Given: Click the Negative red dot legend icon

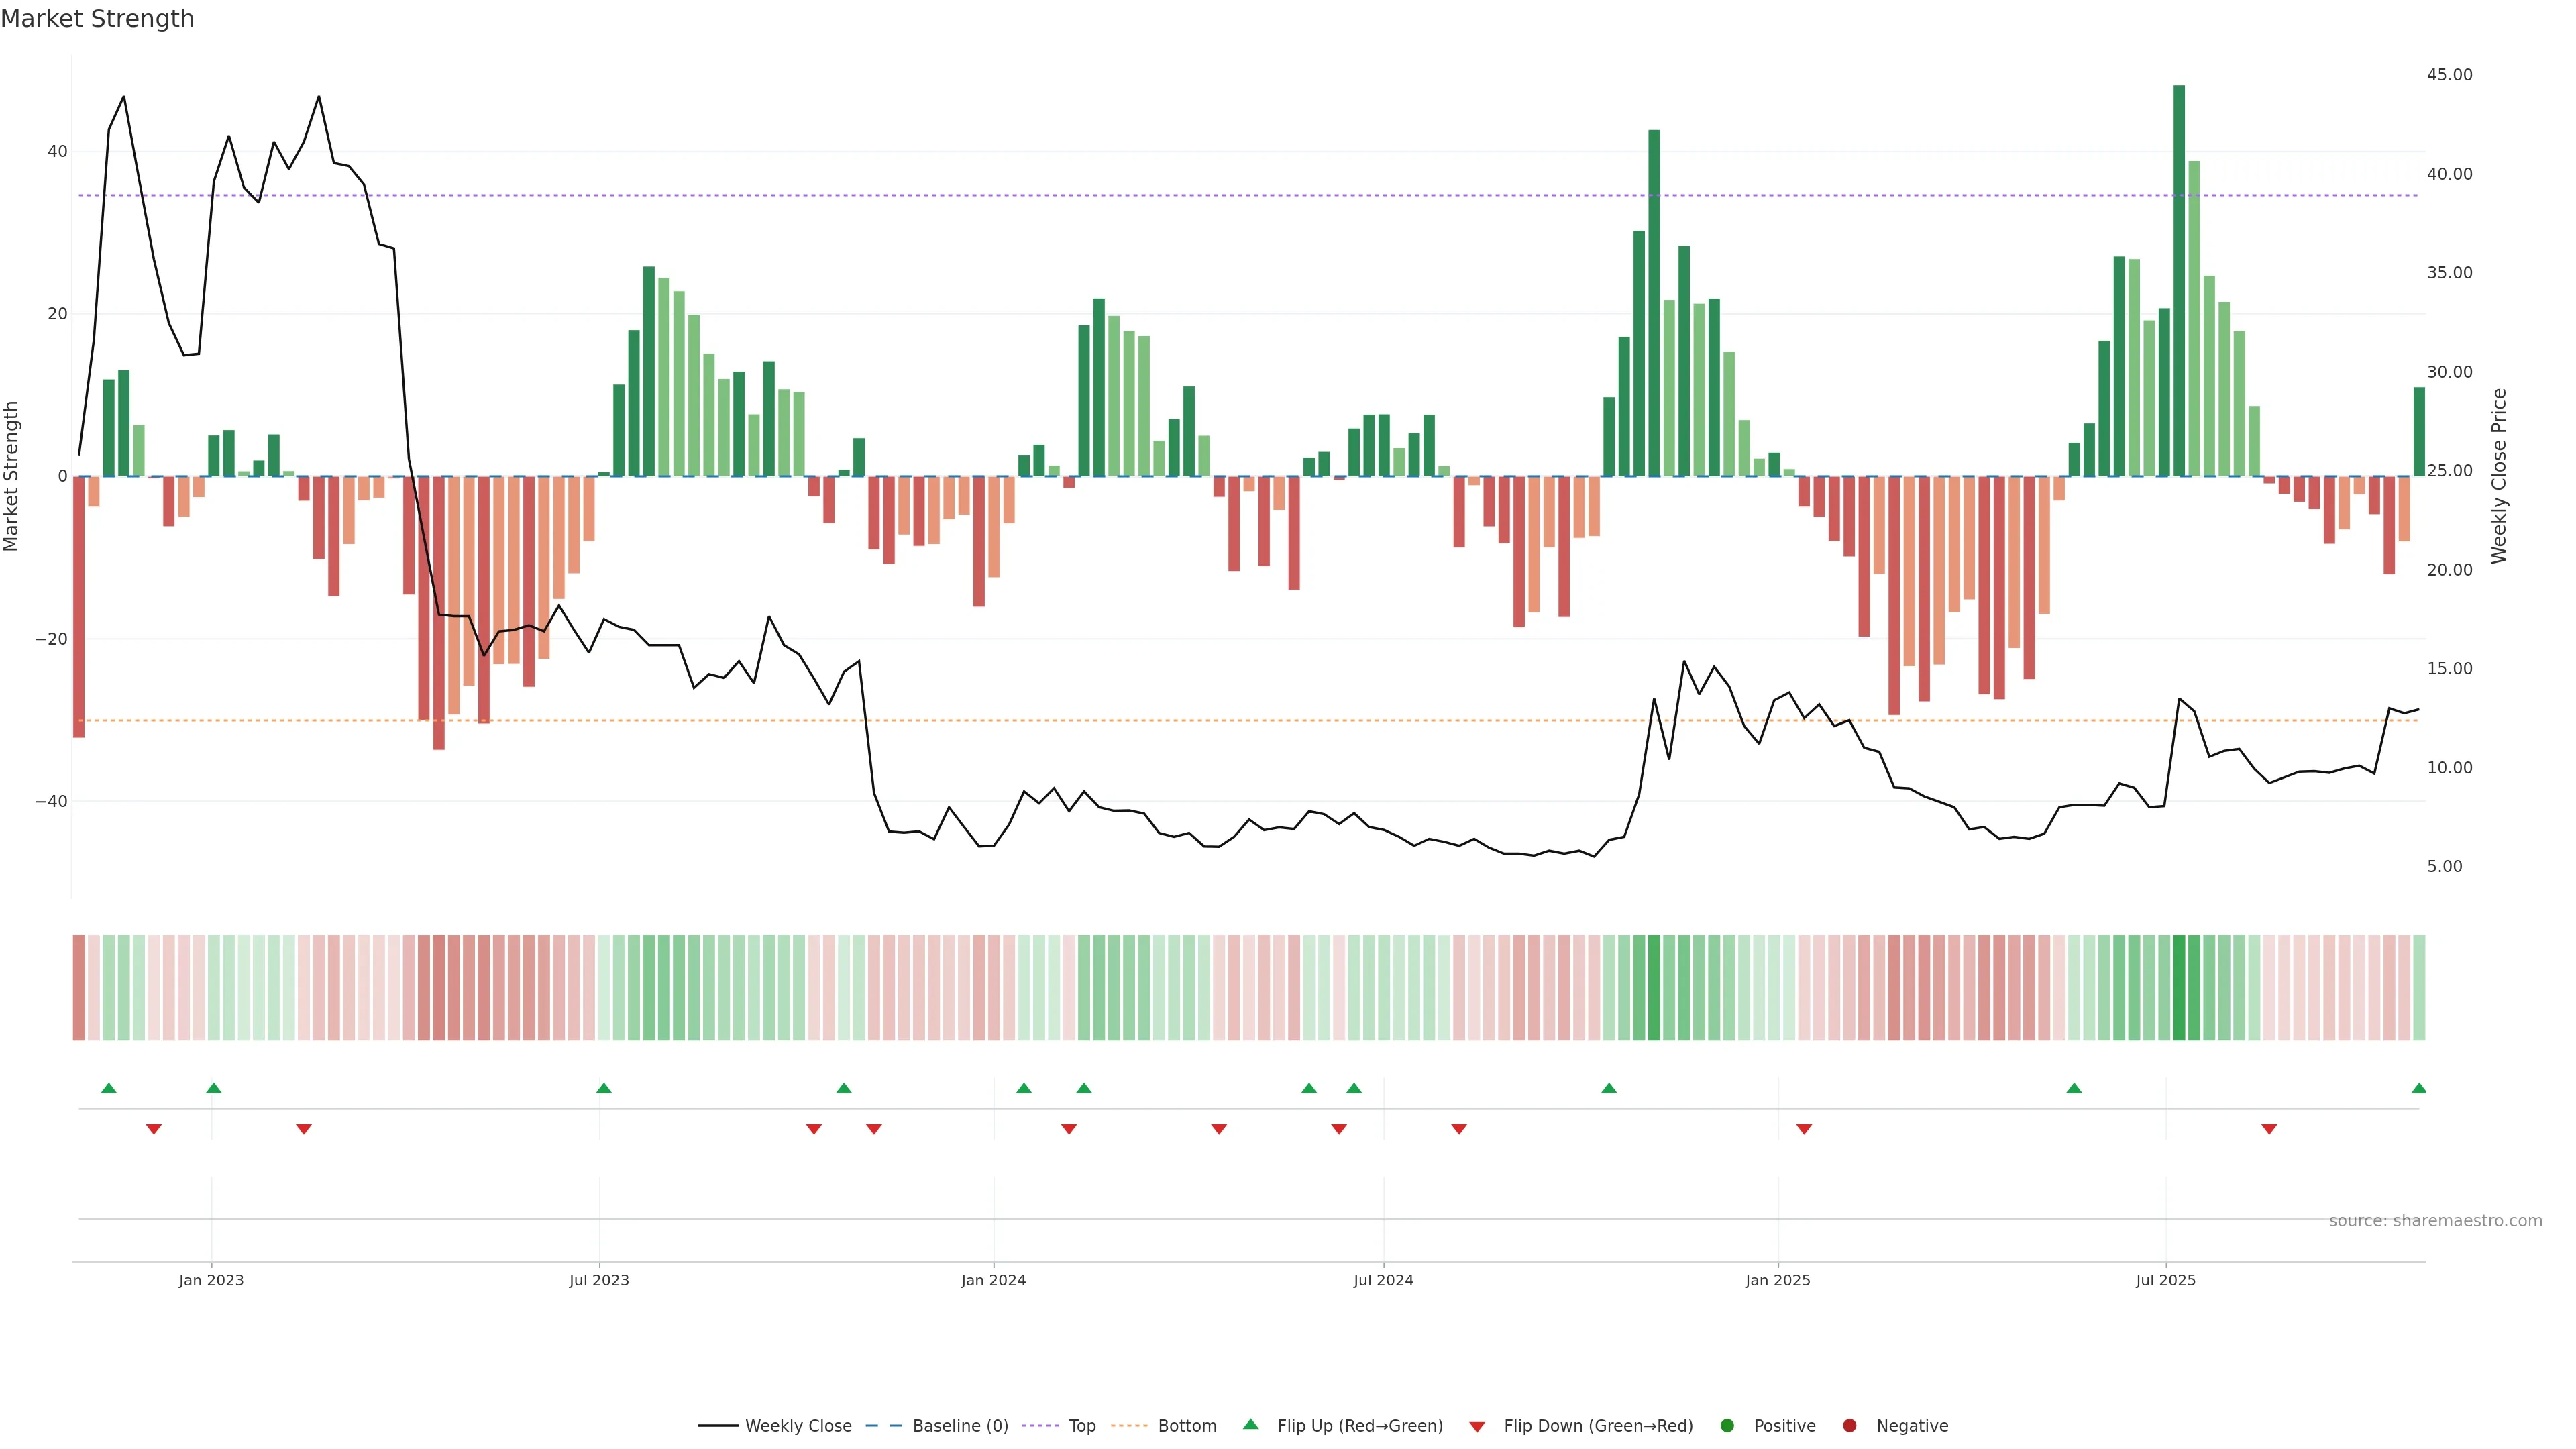Looking at the screenshot, I should click(1849, 1426).
